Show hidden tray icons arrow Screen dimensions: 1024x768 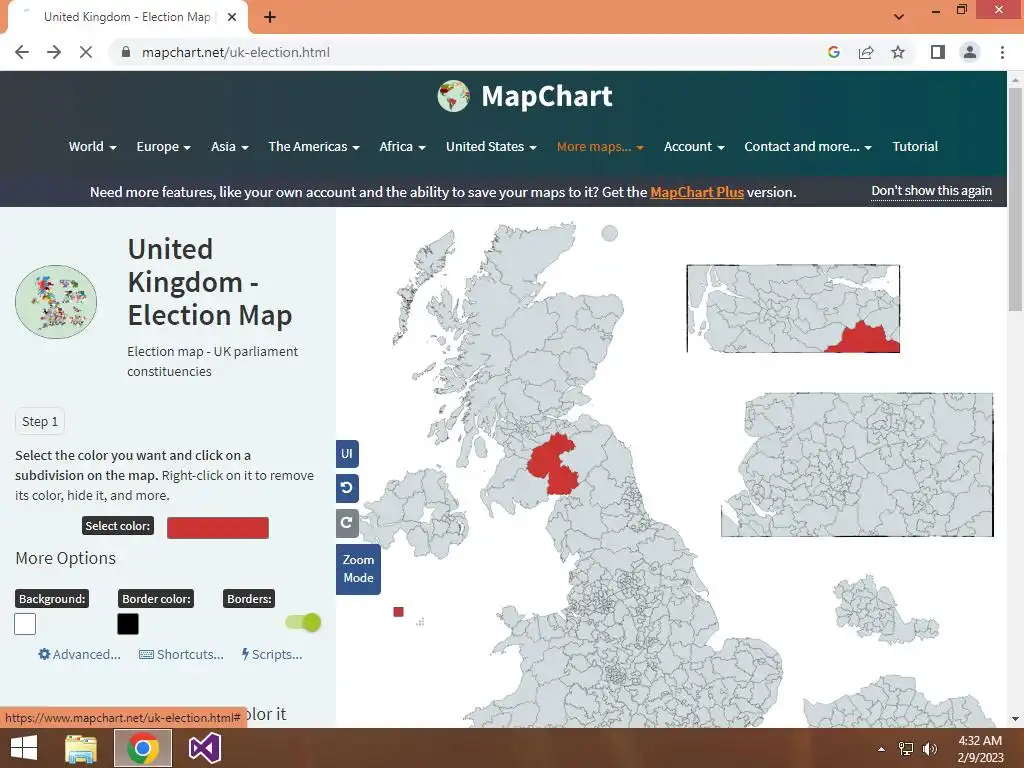point(881,748)
